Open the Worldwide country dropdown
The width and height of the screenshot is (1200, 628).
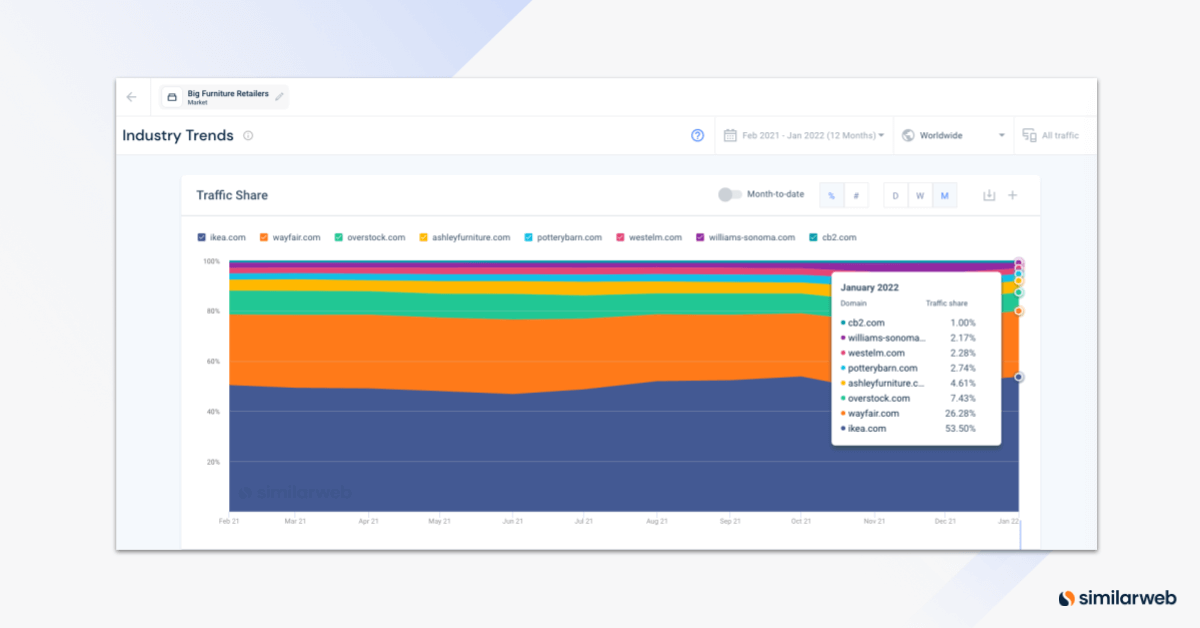point(954,135)
